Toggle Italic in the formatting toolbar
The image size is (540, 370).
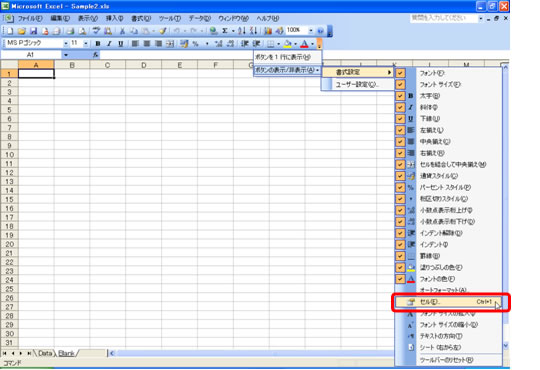coord(109,44)
